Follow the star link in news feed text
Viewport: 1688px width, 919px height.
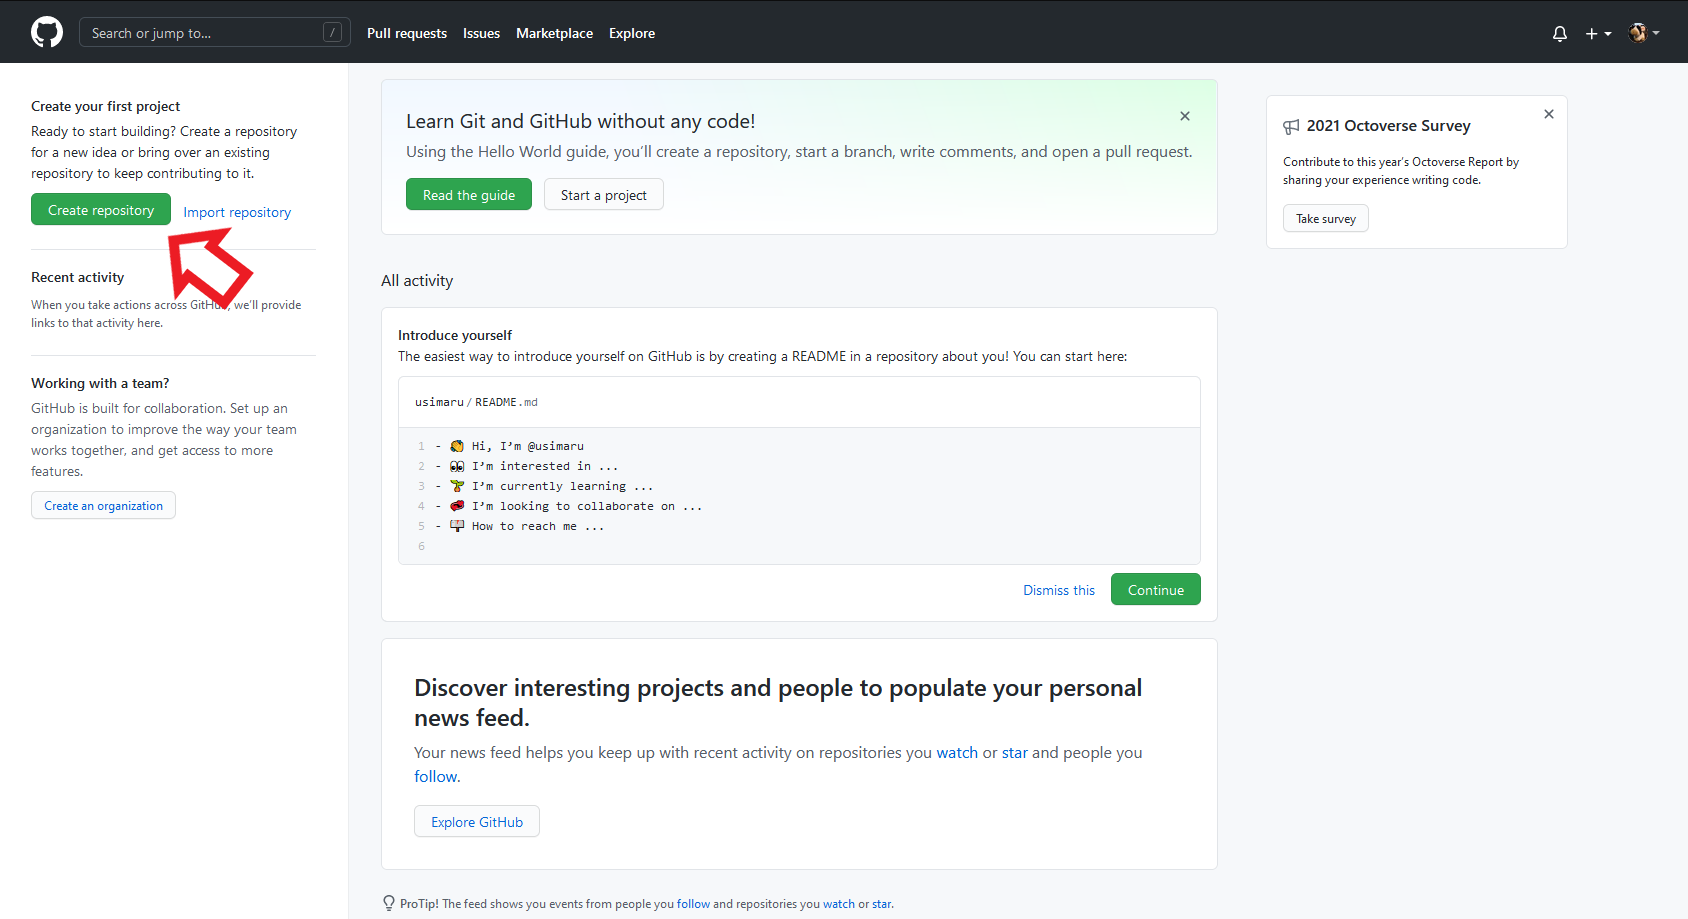point(1015,753)
